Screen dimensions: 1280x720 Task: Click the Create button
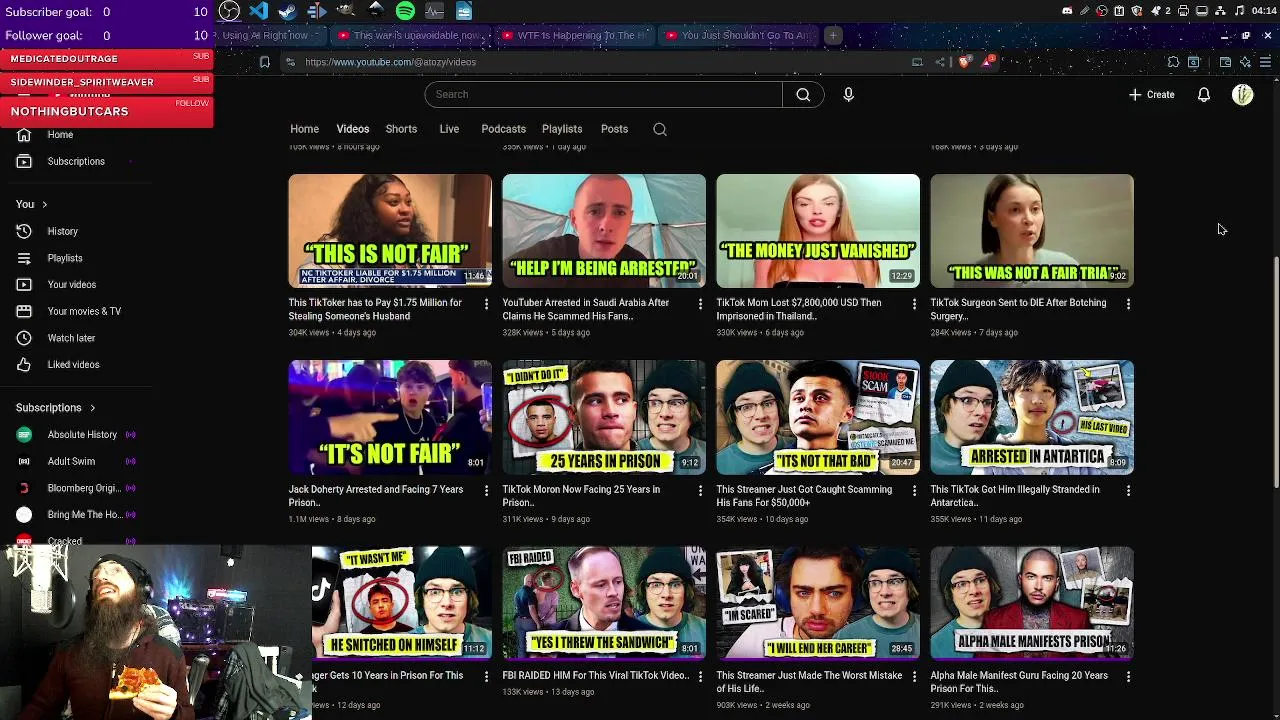(x=1152, y=94)
